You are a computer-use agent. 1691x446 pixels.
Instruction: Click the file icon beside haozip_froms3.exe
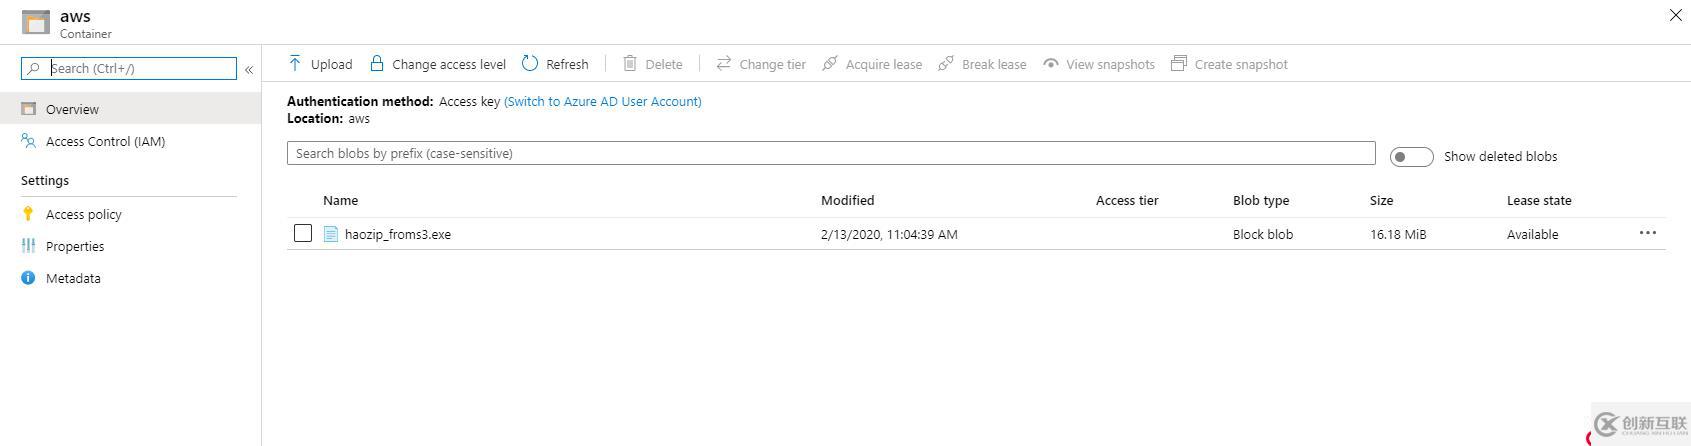tap(331, 234)
